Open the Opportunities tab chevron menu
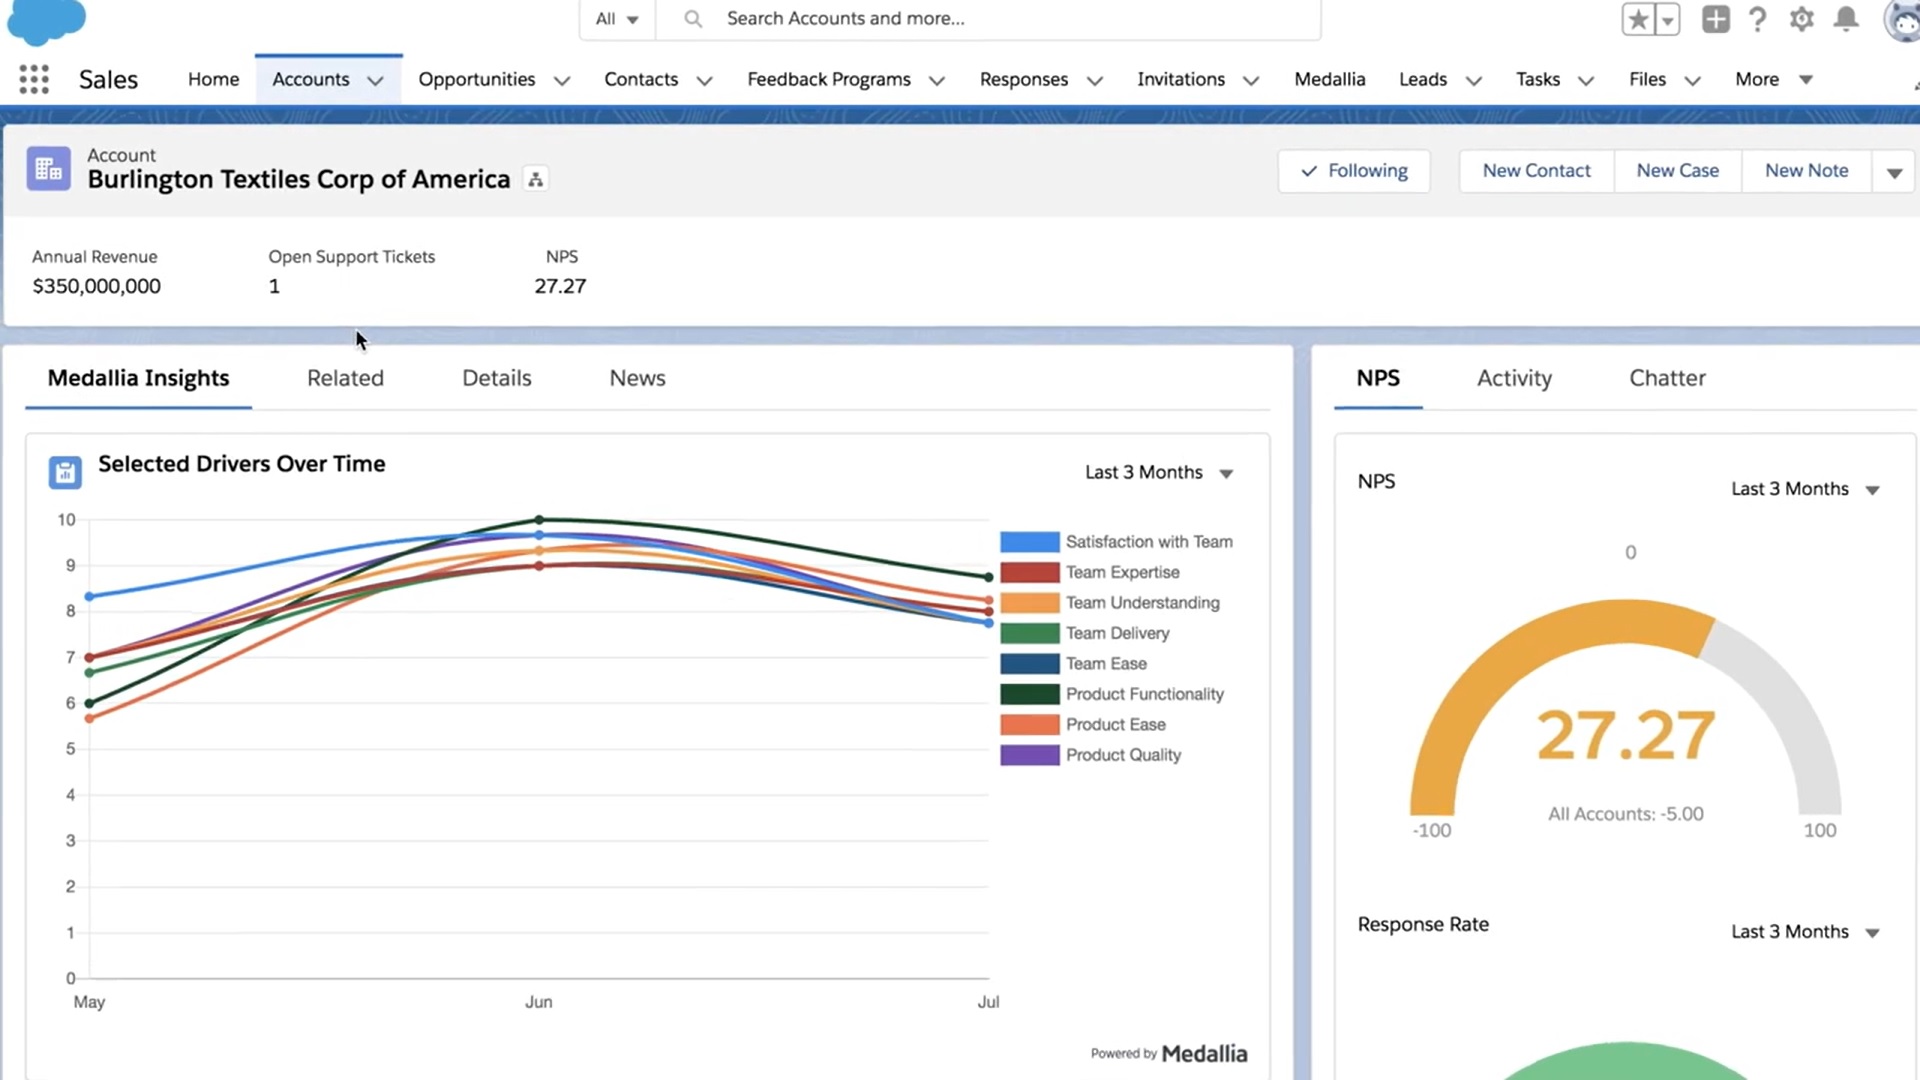Image resolution: width=1920 pixels, height=1080 pixels. point(562,80)
